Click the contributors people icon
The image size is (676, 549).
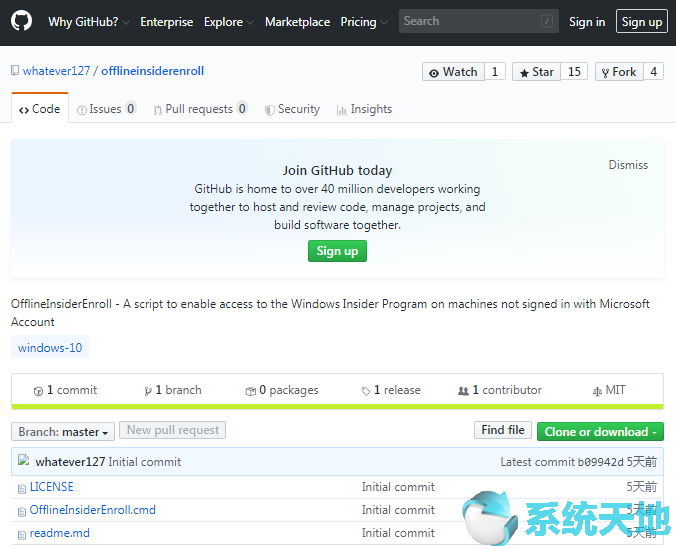[463, 391]
